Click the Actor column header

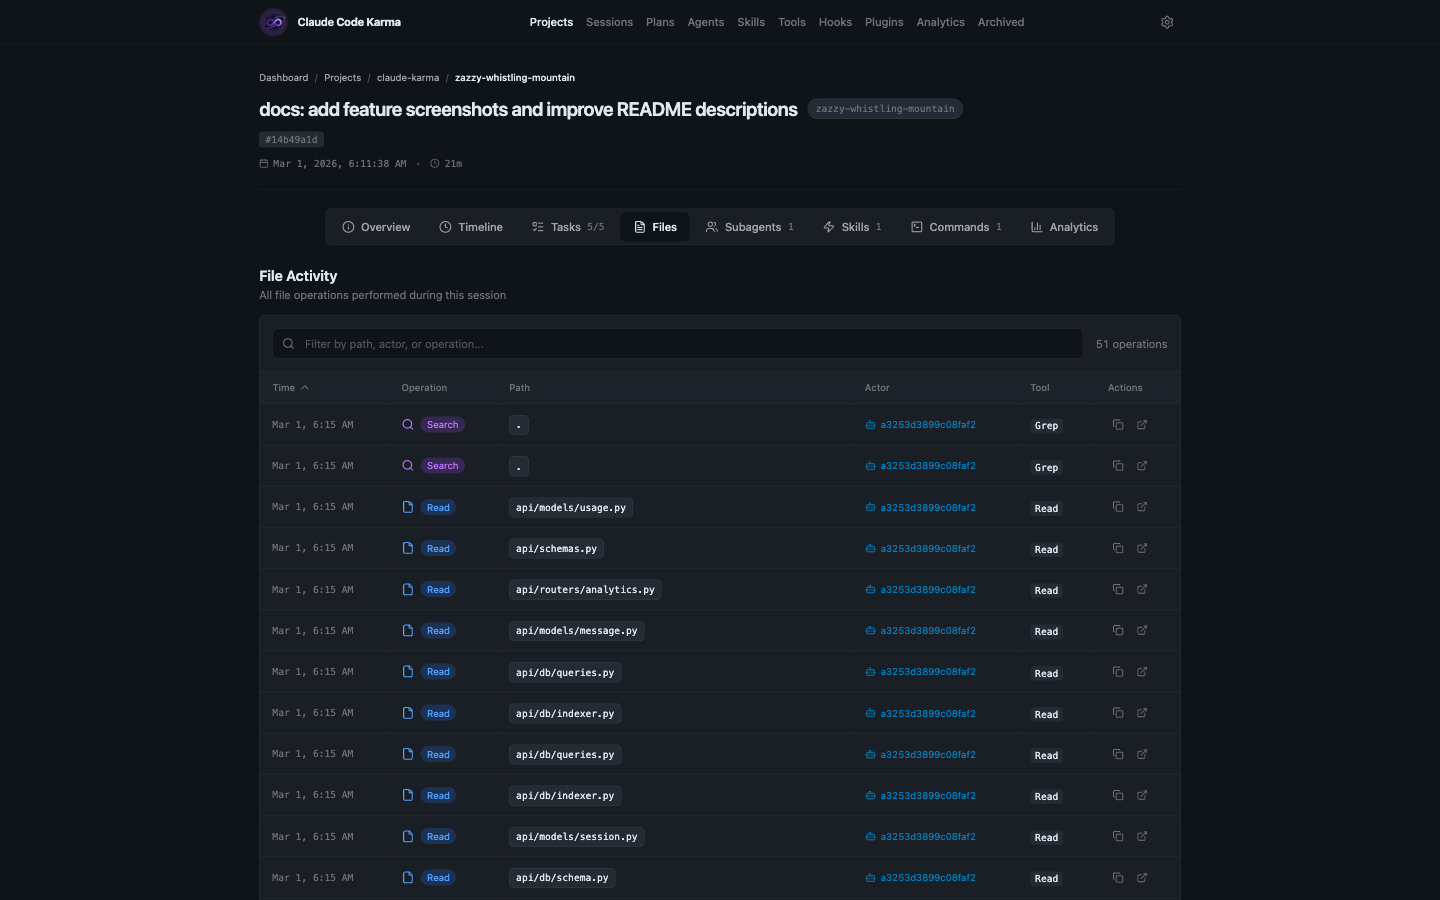[877, 388]
